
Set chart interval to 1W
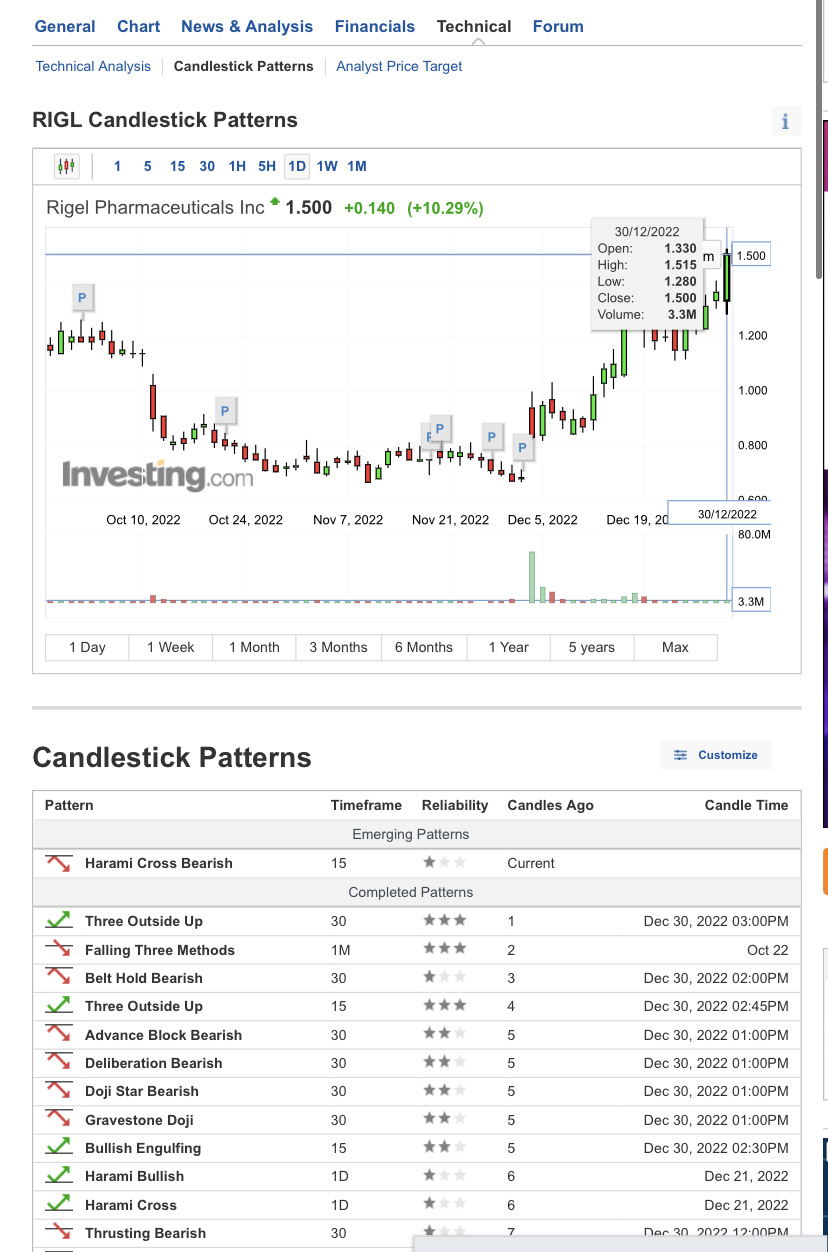(x=327, y=166)
